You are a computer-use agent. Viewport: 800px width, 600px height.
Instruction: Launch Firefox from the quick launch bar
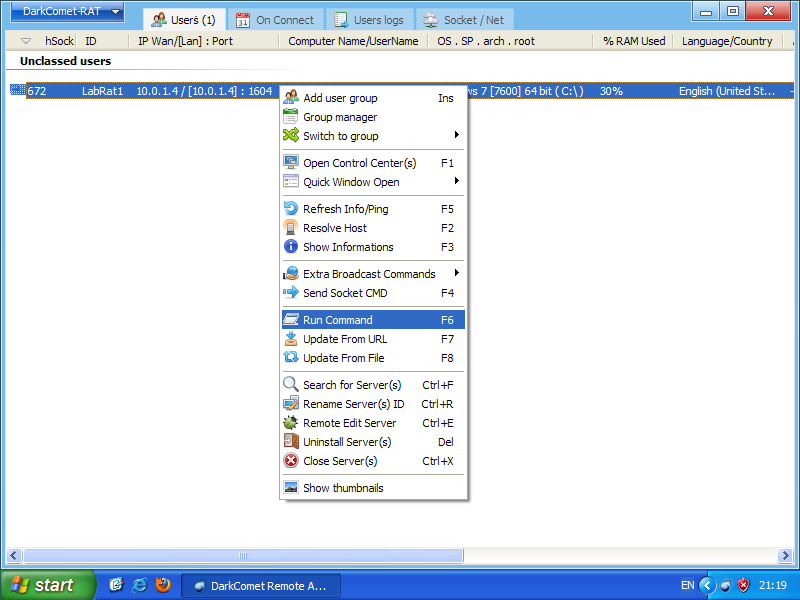[163, 585]
